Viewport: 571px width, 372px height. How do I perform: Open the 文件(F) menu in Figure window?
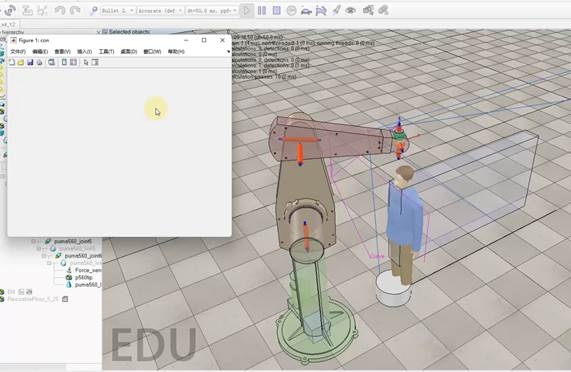18,52
